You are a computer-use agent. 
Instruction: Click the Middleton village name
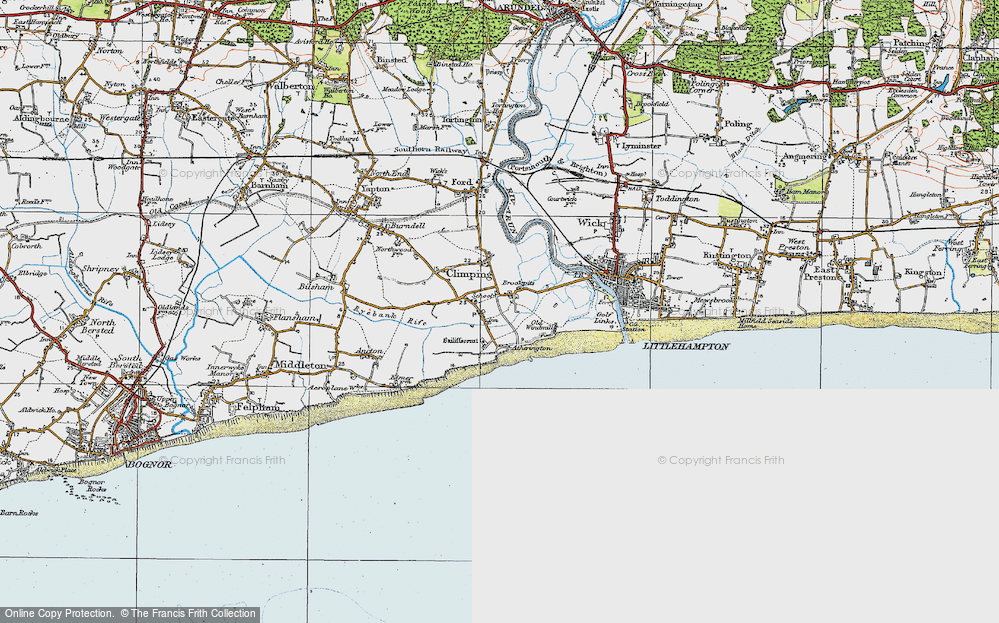(299, 366)
